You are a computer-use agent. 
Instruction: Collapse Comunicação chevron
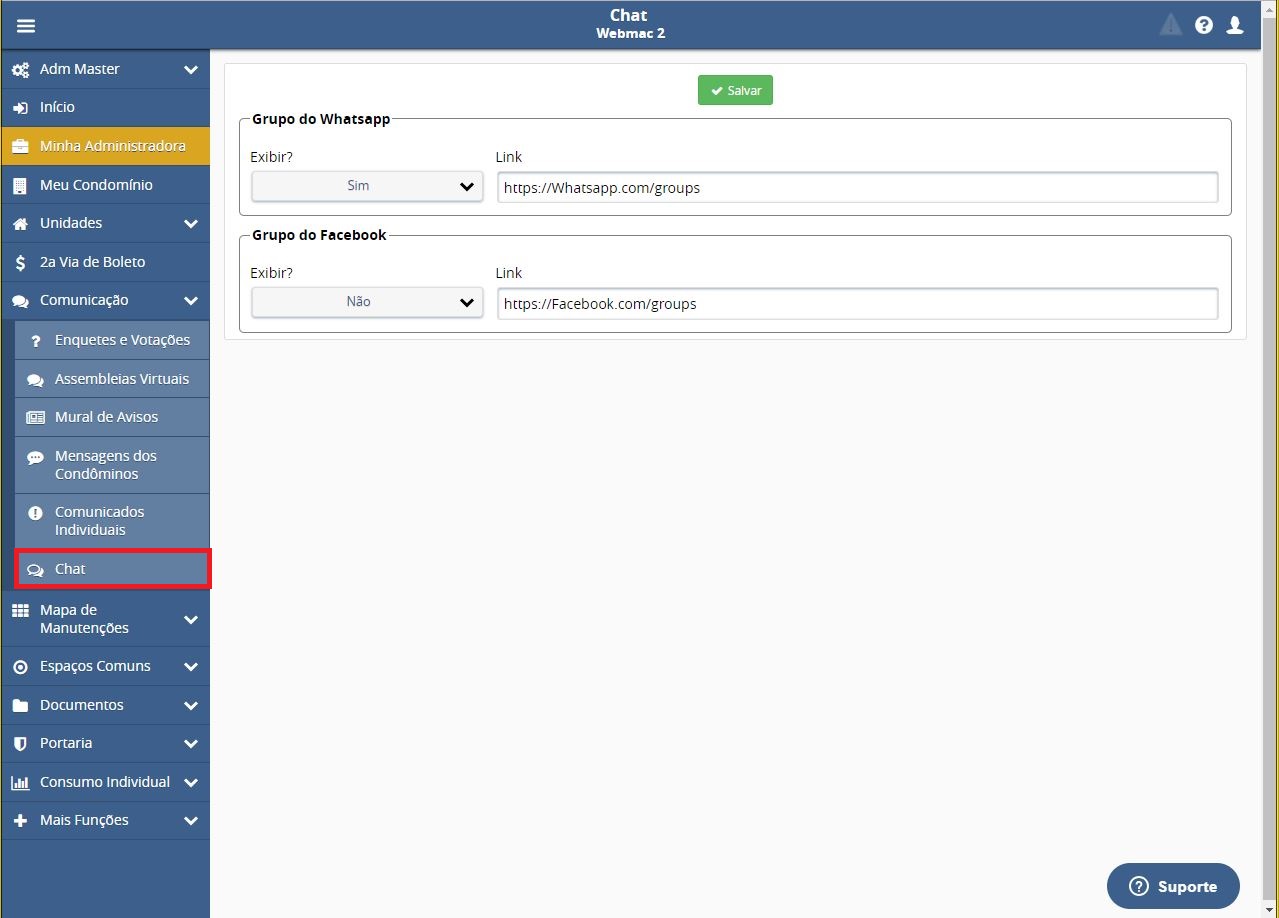coord(191,301)
